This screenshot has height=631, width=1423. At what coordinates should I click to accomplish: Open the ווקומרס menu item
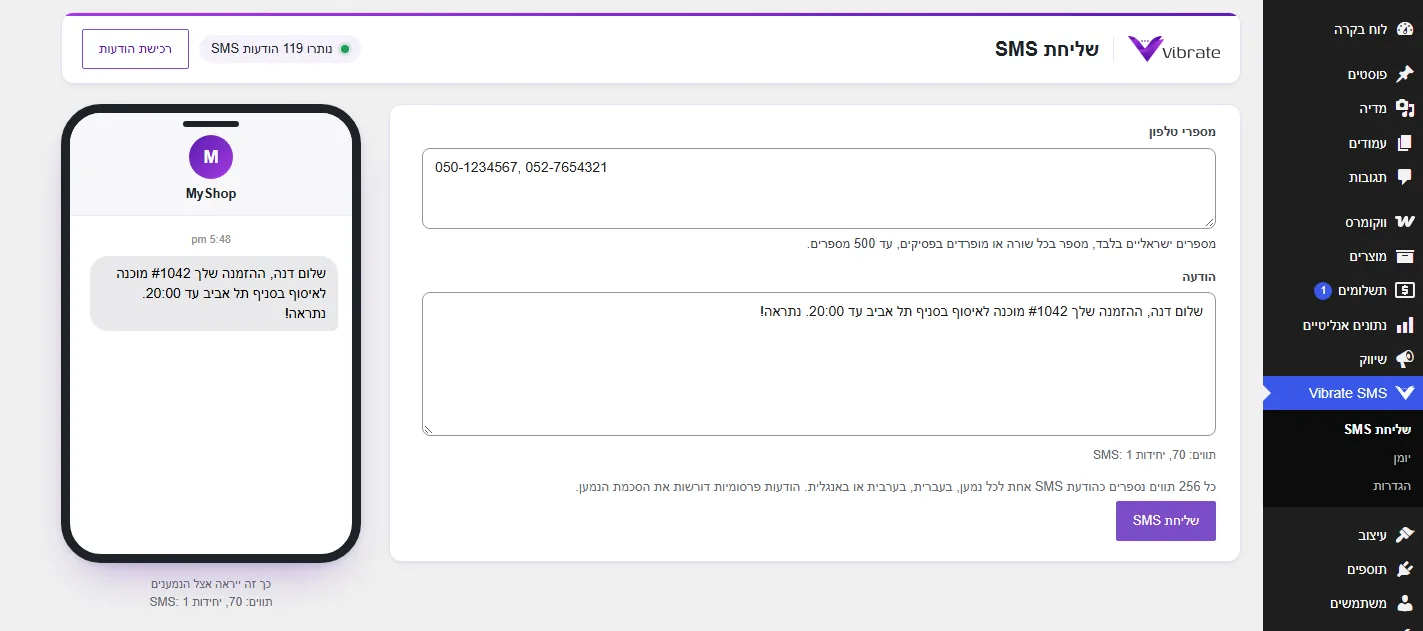point(1365,222)
